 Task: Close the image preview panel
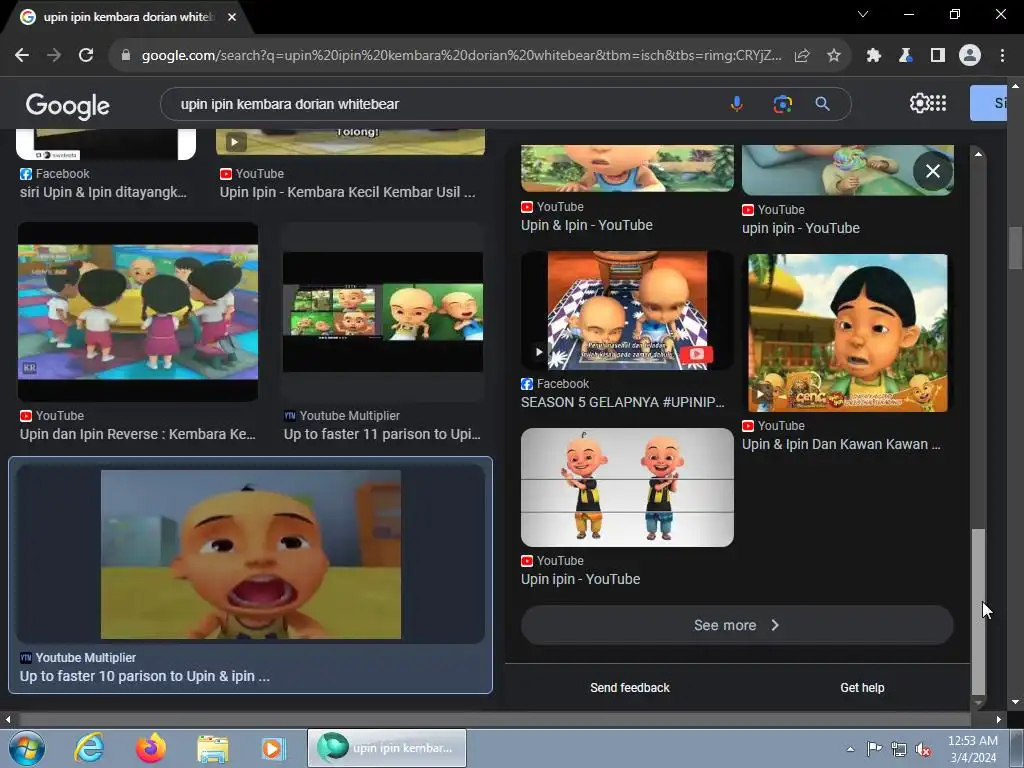click(933, 171)
